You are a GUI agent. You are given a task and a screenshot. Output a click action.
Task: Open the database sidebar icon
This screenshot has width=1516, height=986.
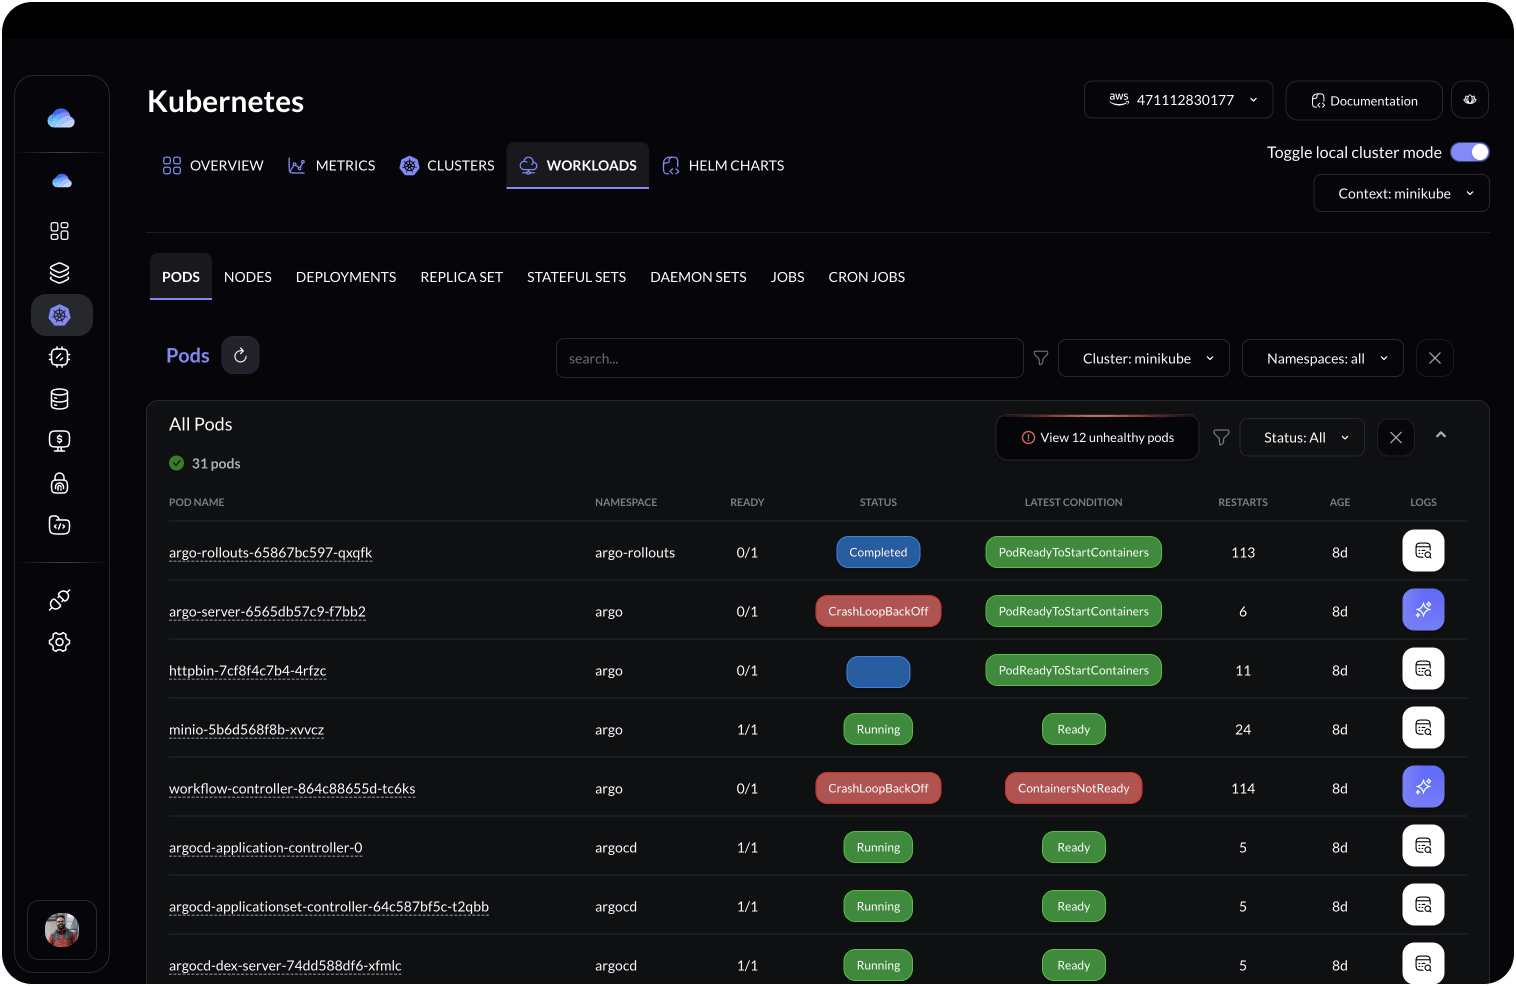coord(60,399)
